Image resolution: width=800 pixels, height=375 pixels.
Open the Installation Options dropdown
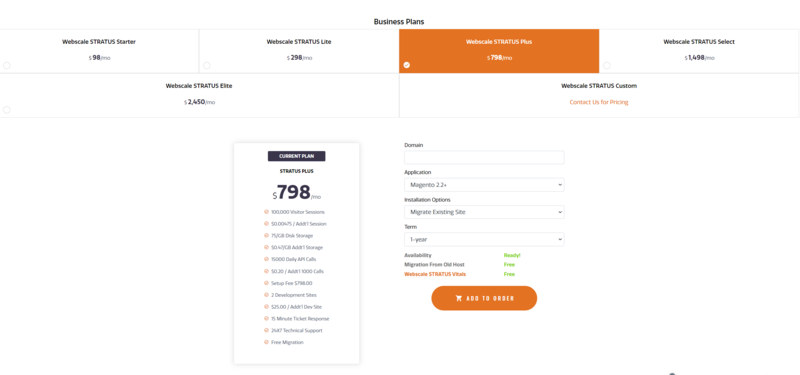tap(484, 212)
